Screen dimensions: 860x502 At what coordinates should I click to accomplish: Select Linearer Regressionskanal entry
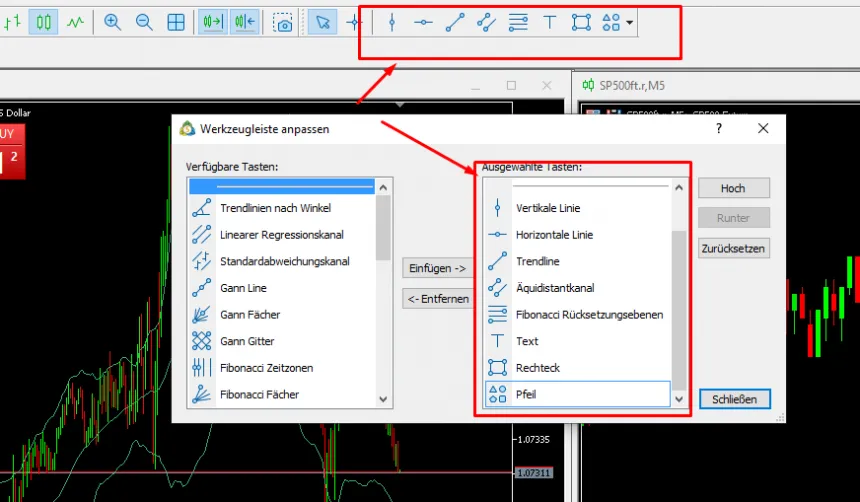[282, 235]
